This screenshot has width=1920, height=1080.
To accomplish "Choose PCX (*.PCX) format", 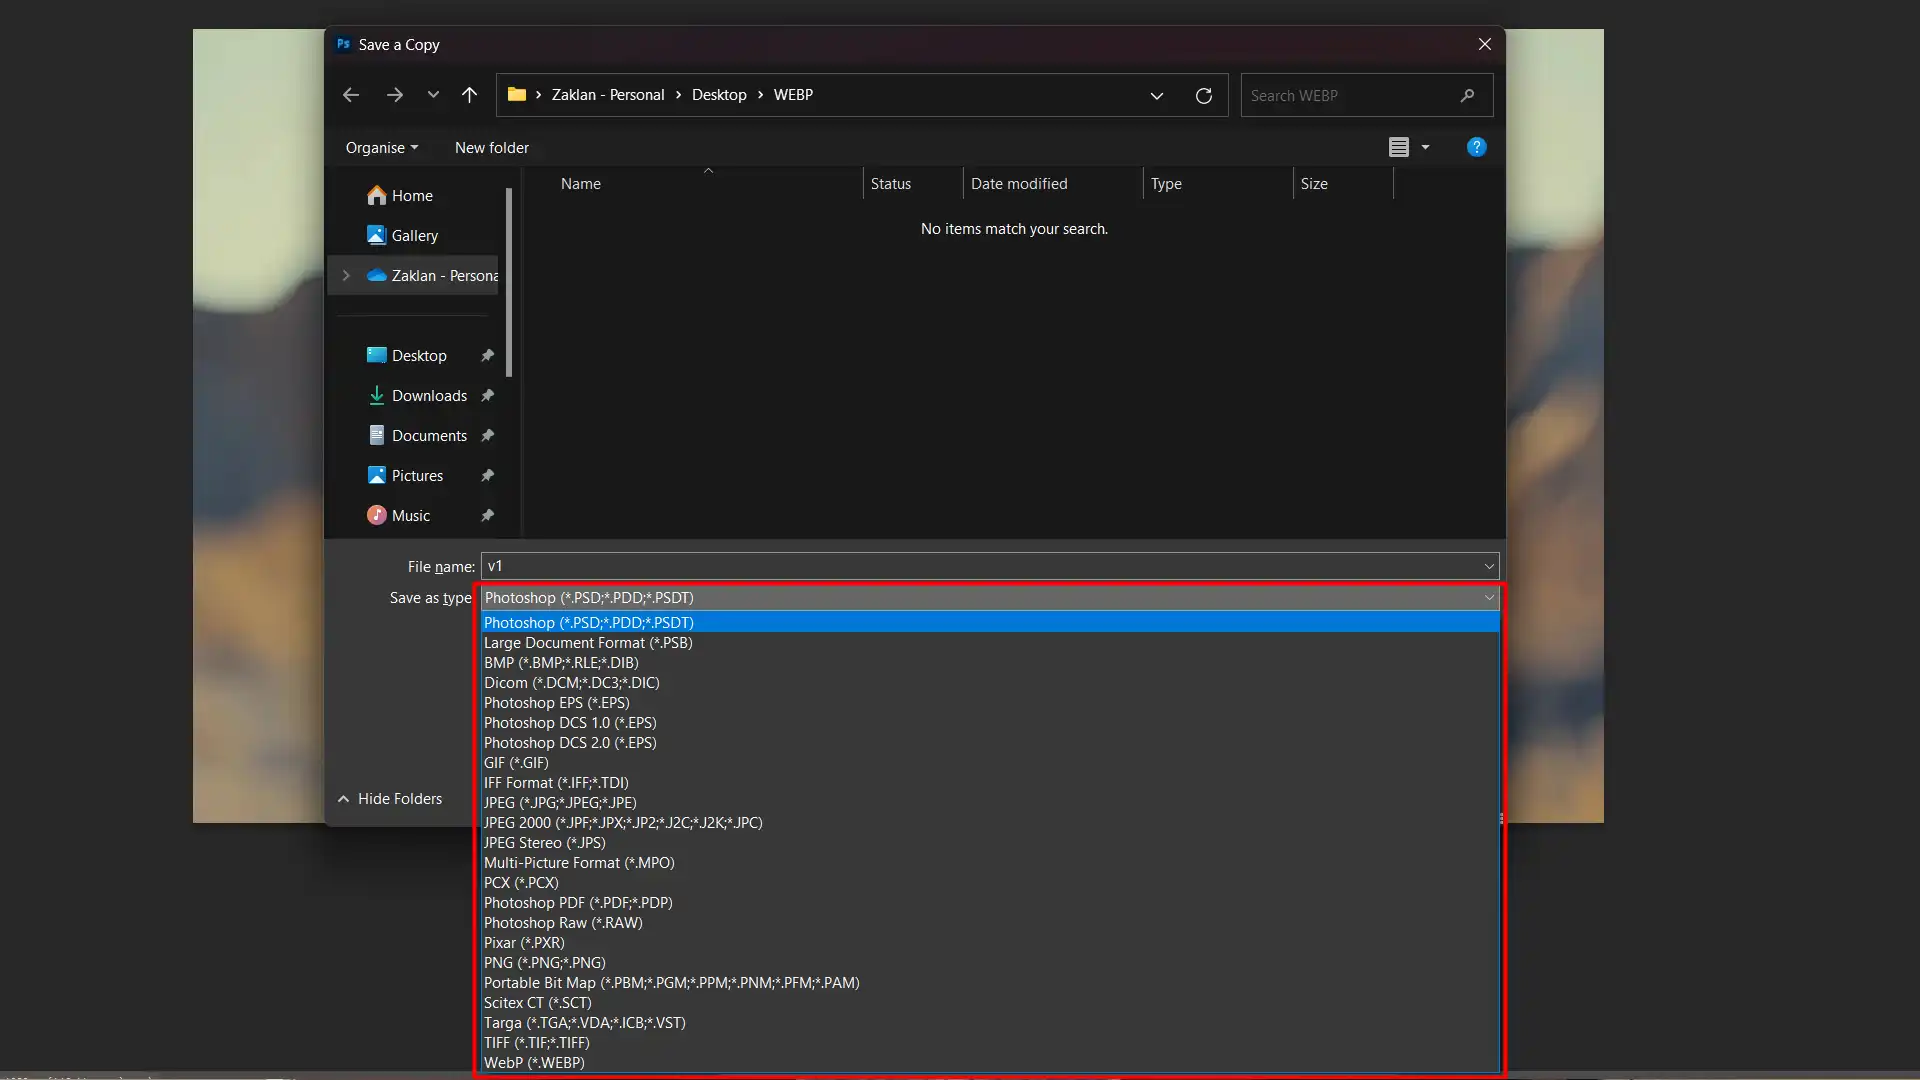I will coord(990,883).
